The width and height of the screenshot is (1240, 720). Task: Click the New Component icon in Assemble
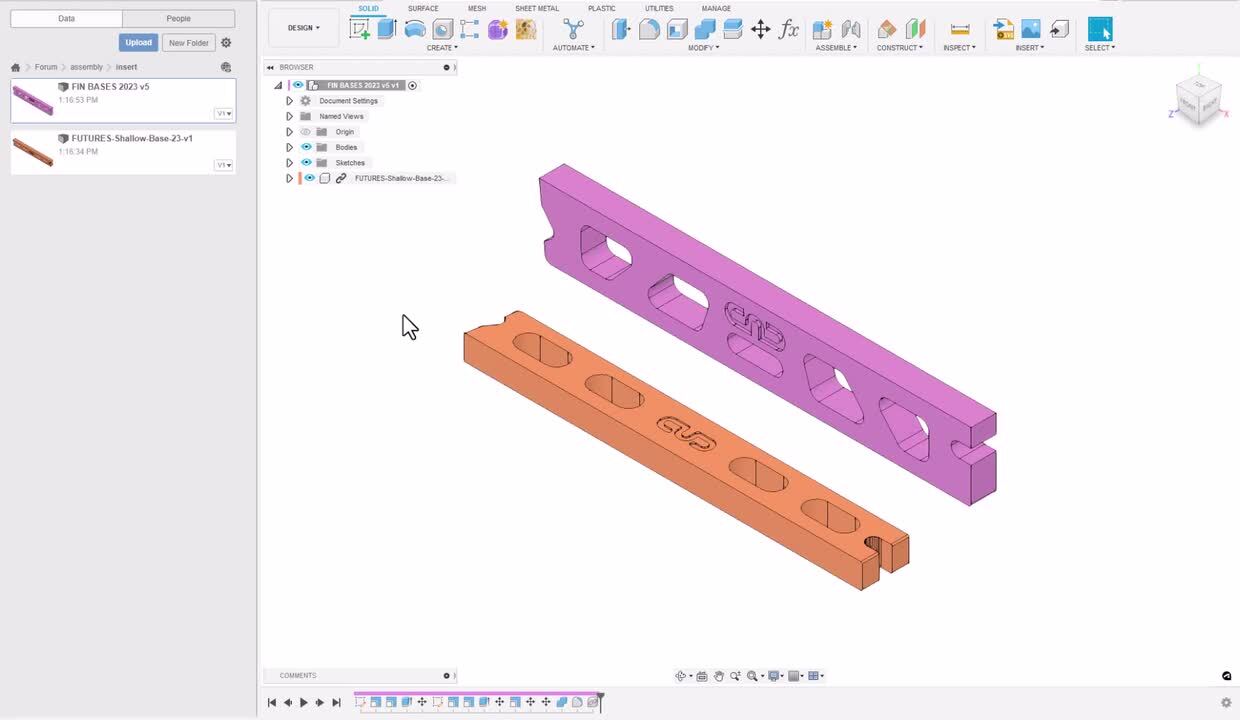(x=822, y=29)
